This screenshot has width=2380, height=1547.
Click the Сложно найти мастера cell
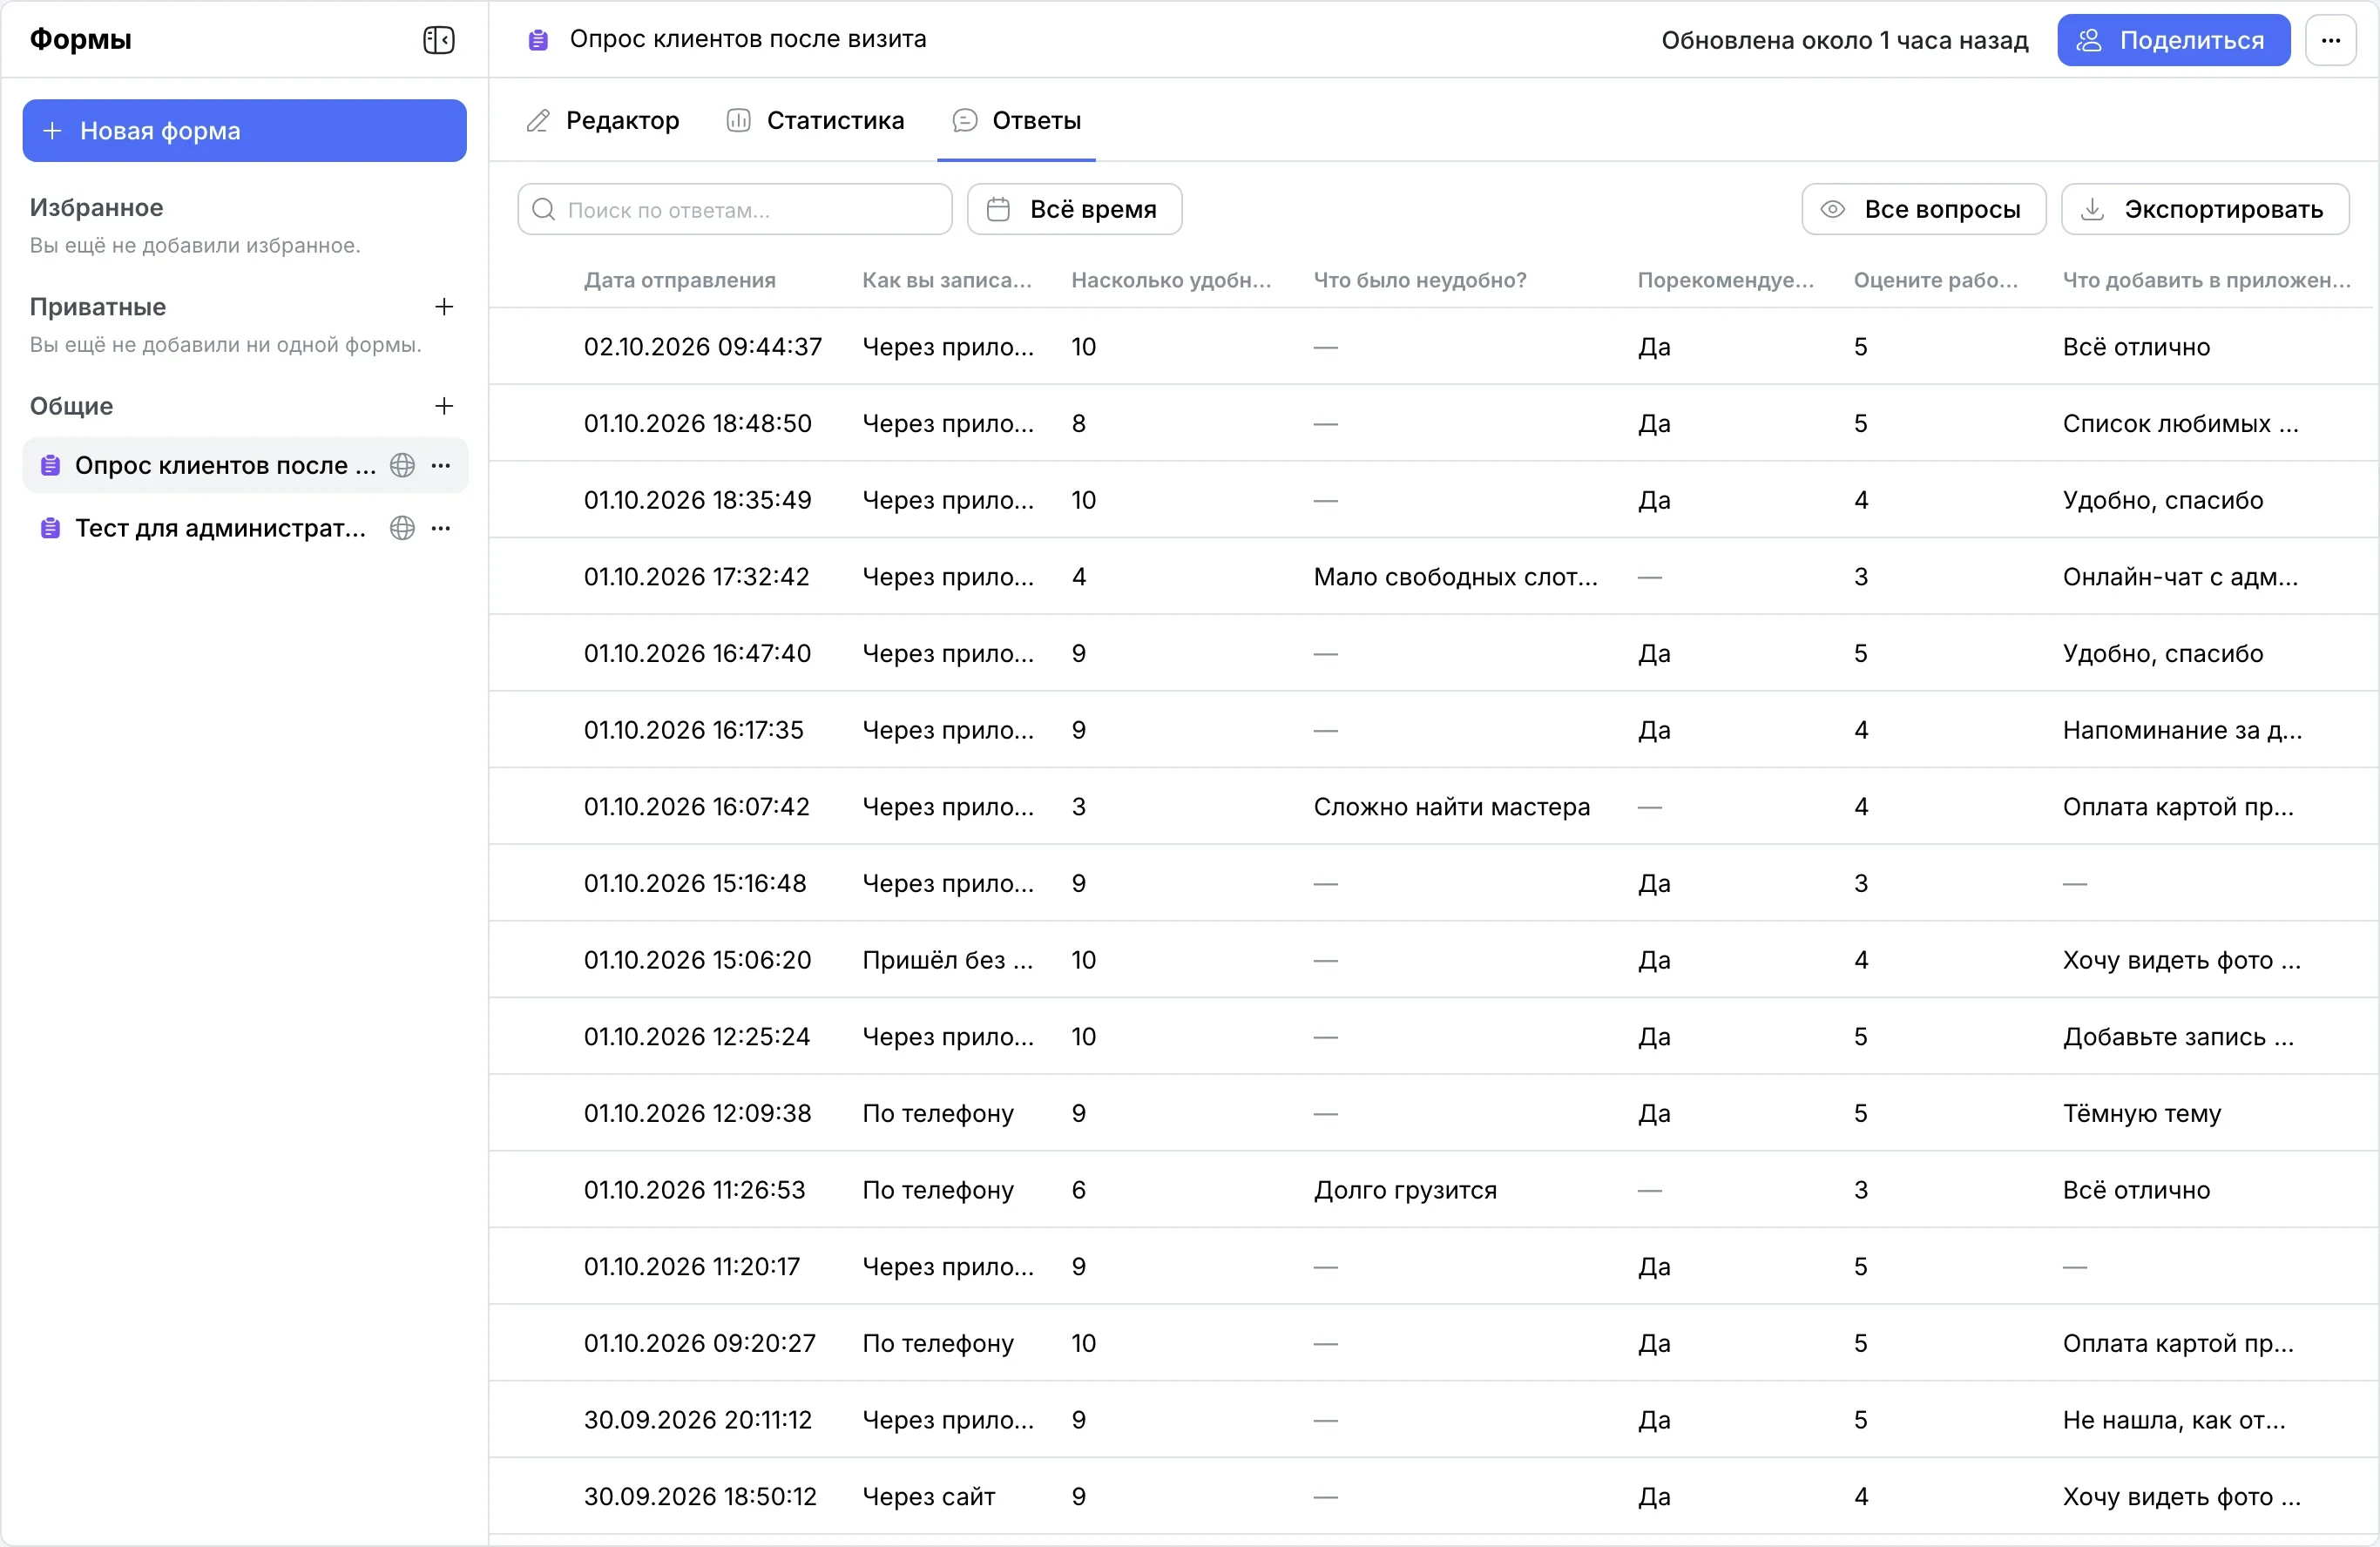[1451, 806]
